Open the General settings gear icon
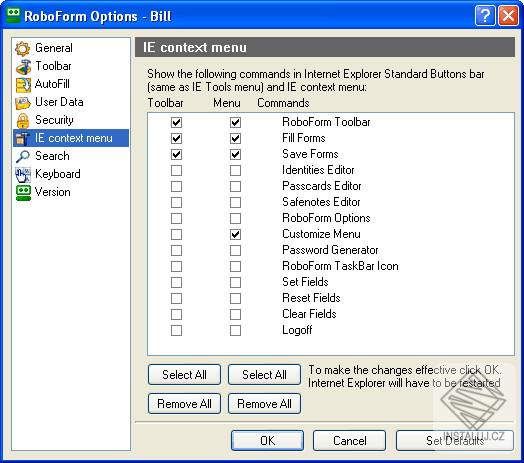Screen dimensions: 524x463 tap(23, 48)
